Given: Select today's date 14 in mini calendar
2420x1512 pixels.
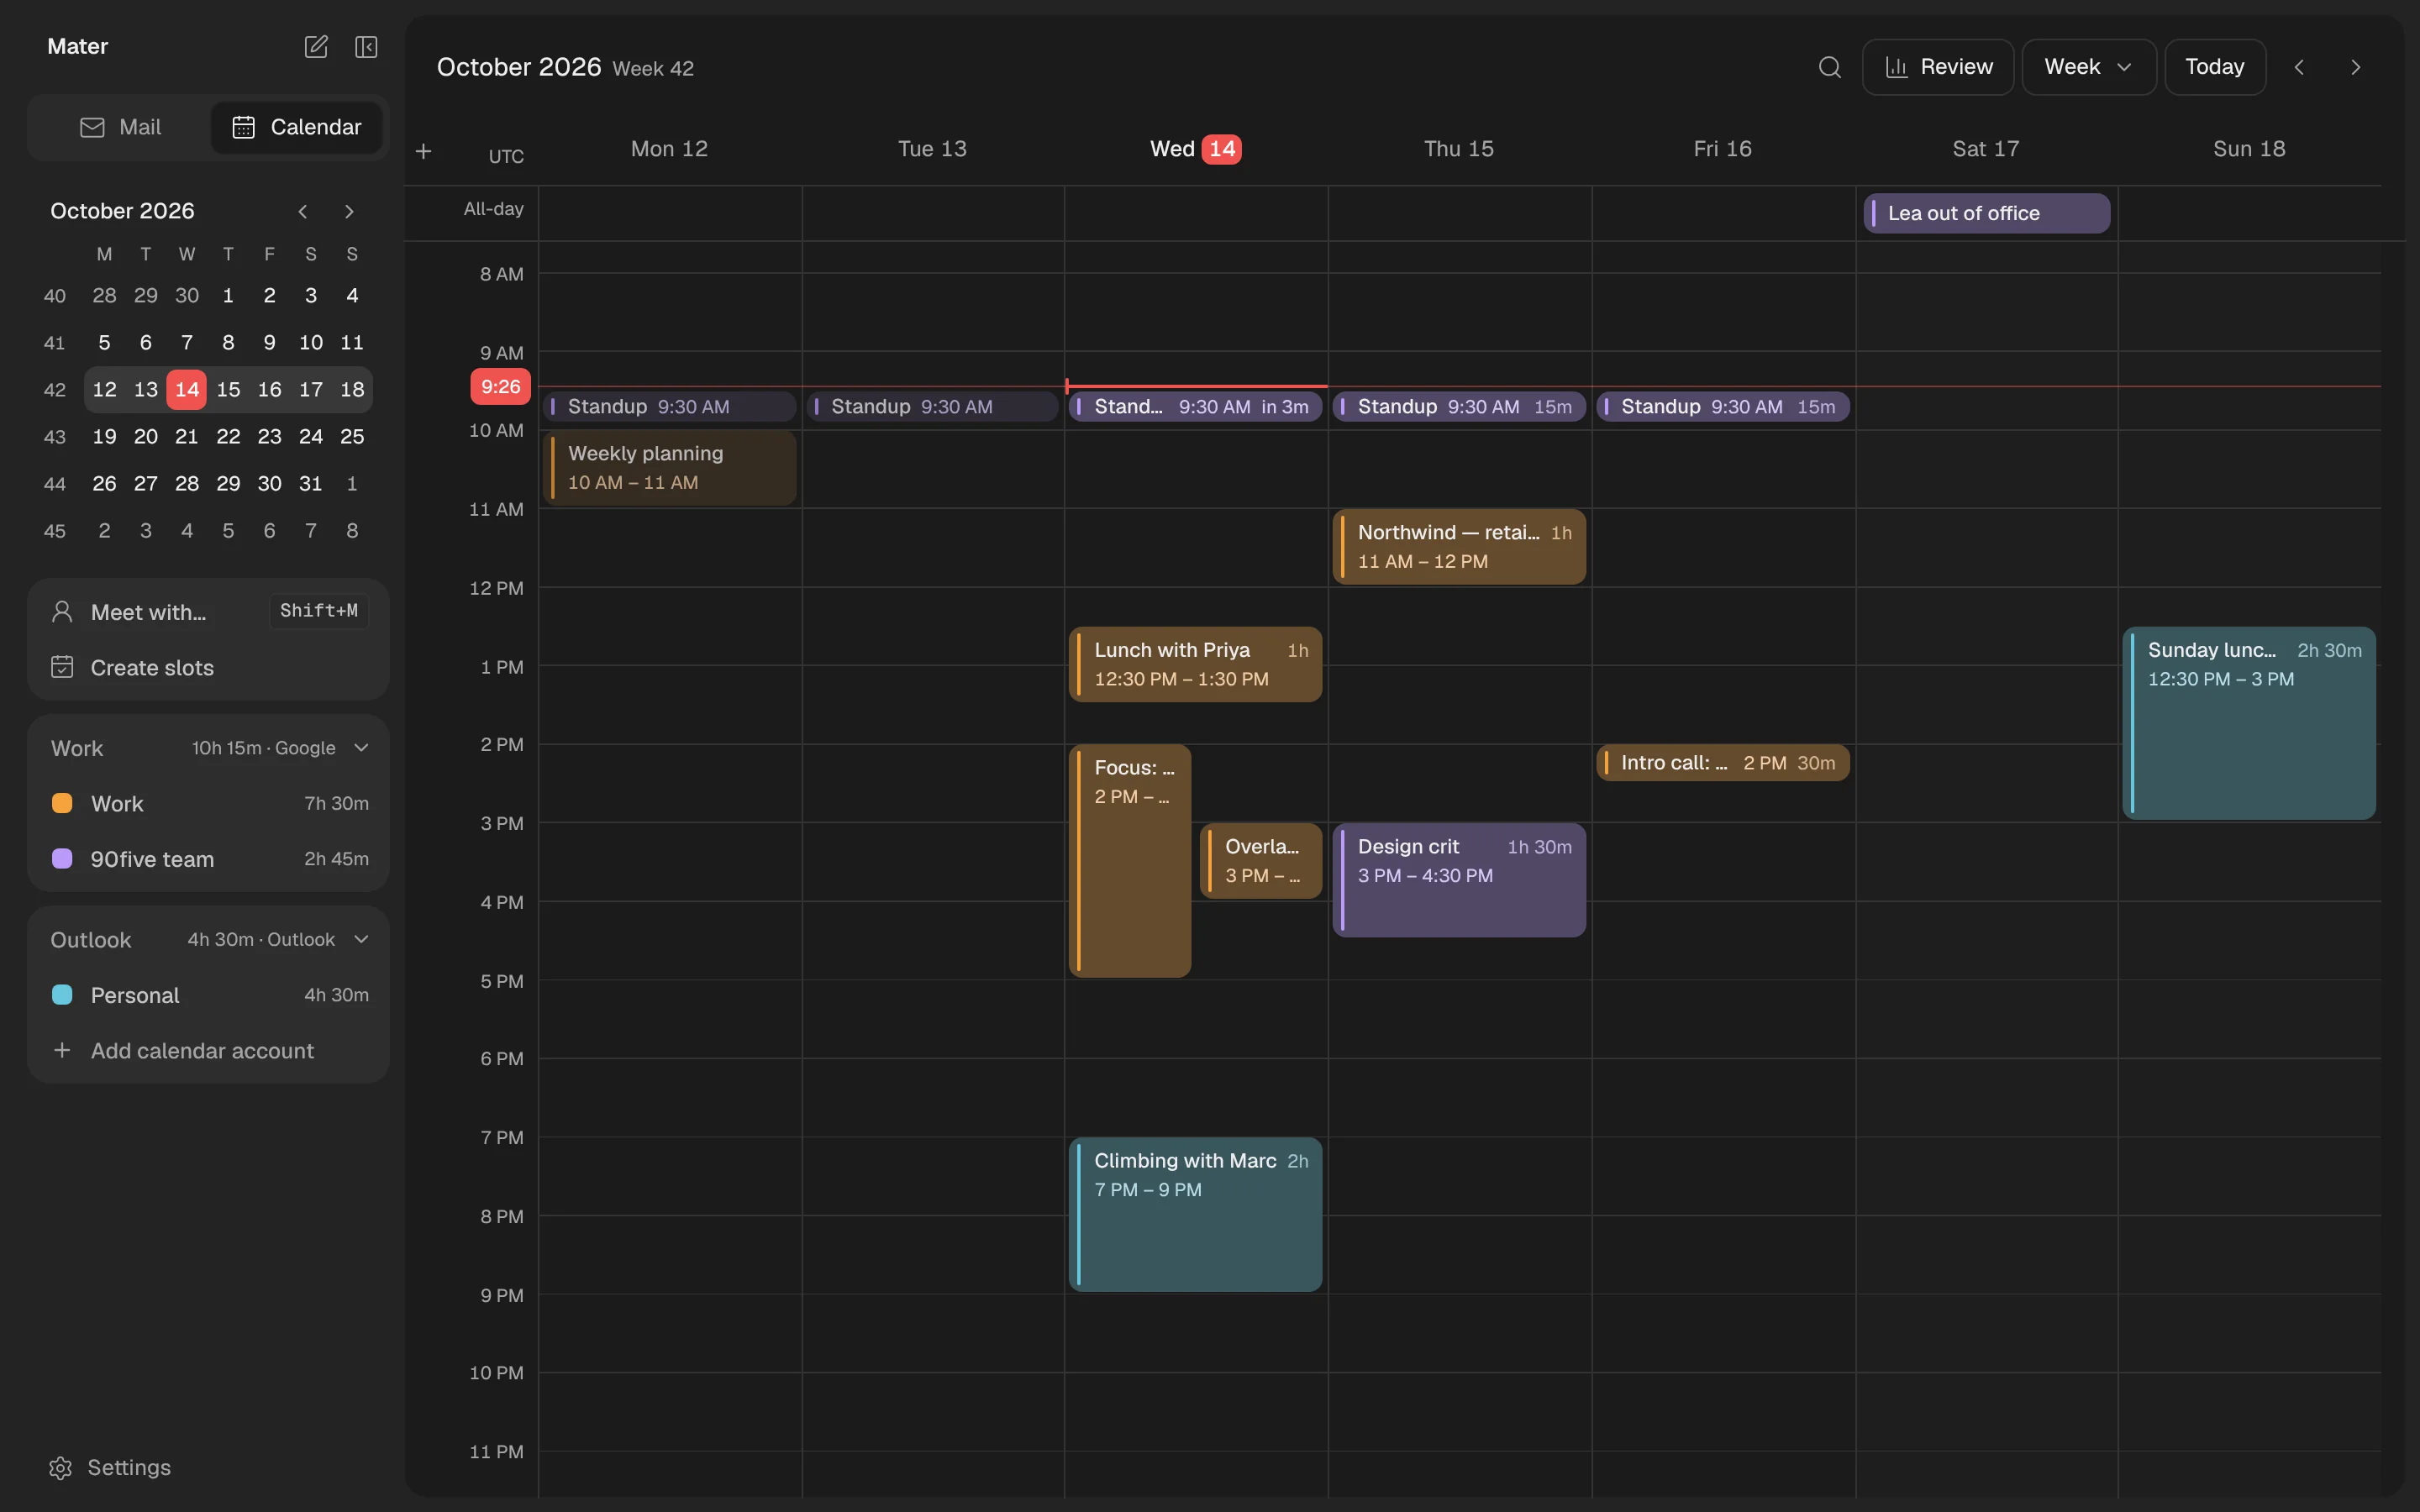Looking at the screenshot, I should [187, 389].
